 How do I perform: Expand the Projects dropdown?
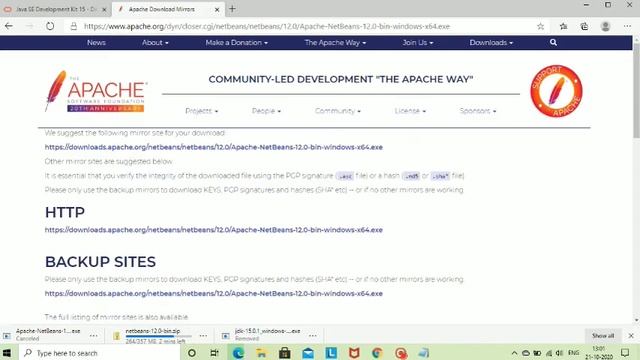[x=202, y=111]
